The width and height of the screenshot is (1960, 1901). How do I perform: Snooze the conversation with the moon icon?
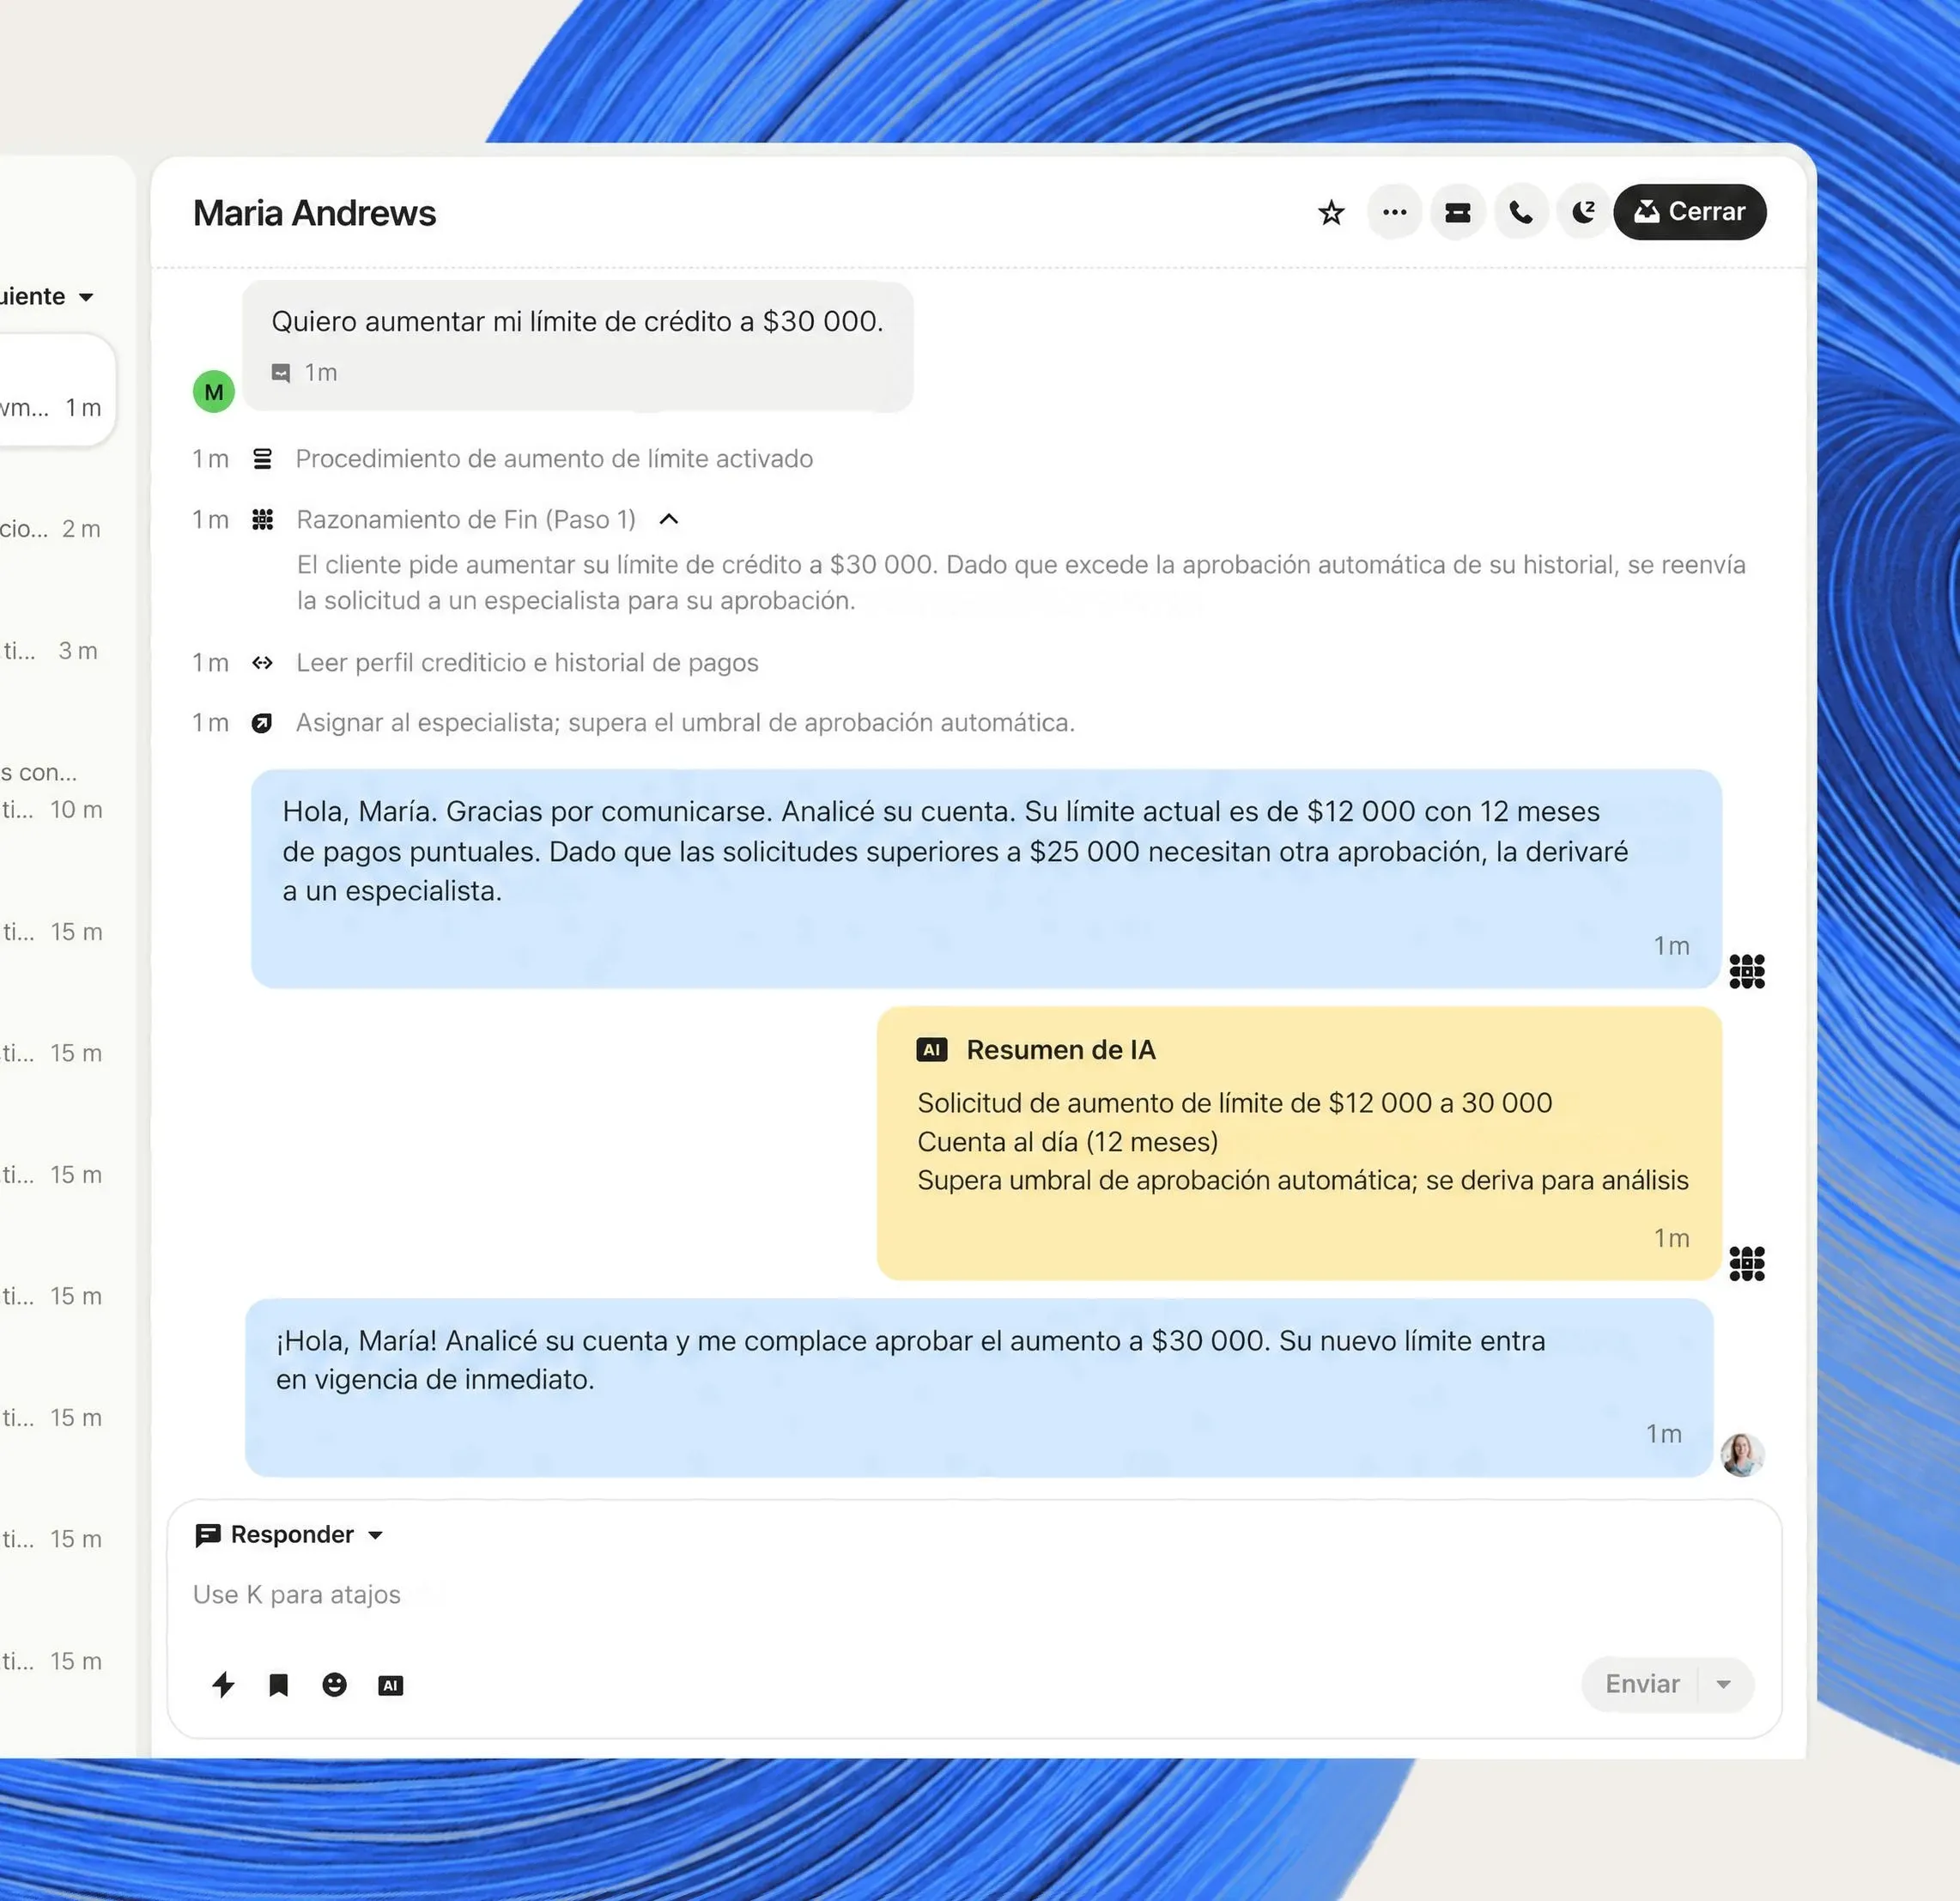tap(1583, 212)
